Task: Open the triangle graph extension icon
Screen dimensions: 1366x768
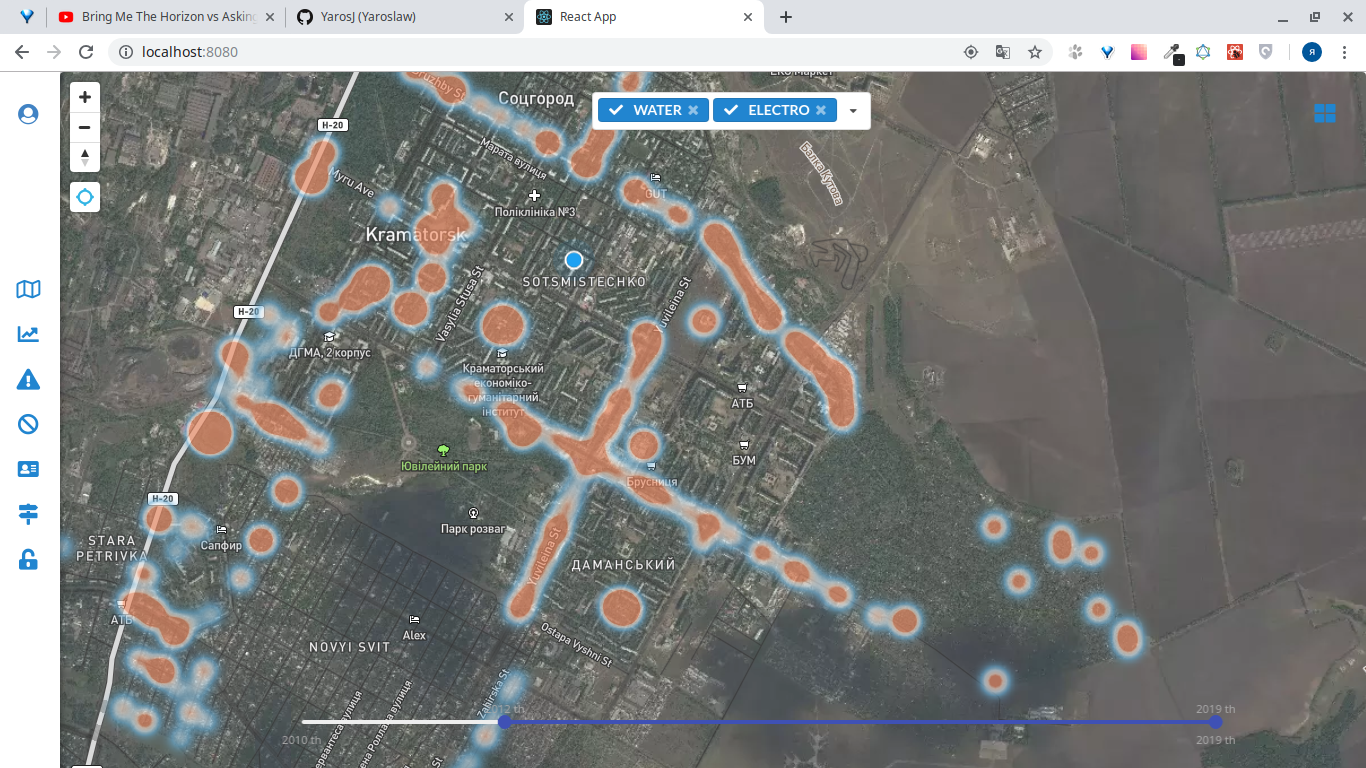Action: coord(1203,52)
